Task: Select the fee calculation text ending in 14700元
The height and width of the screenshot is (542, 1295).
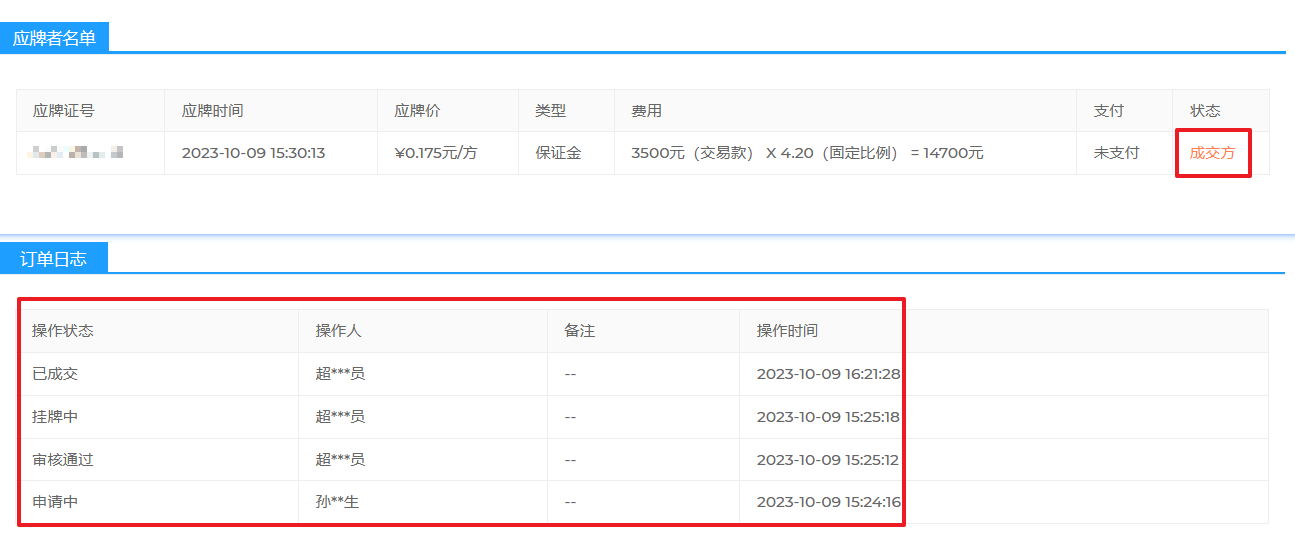Action: [x=807, y=153]
